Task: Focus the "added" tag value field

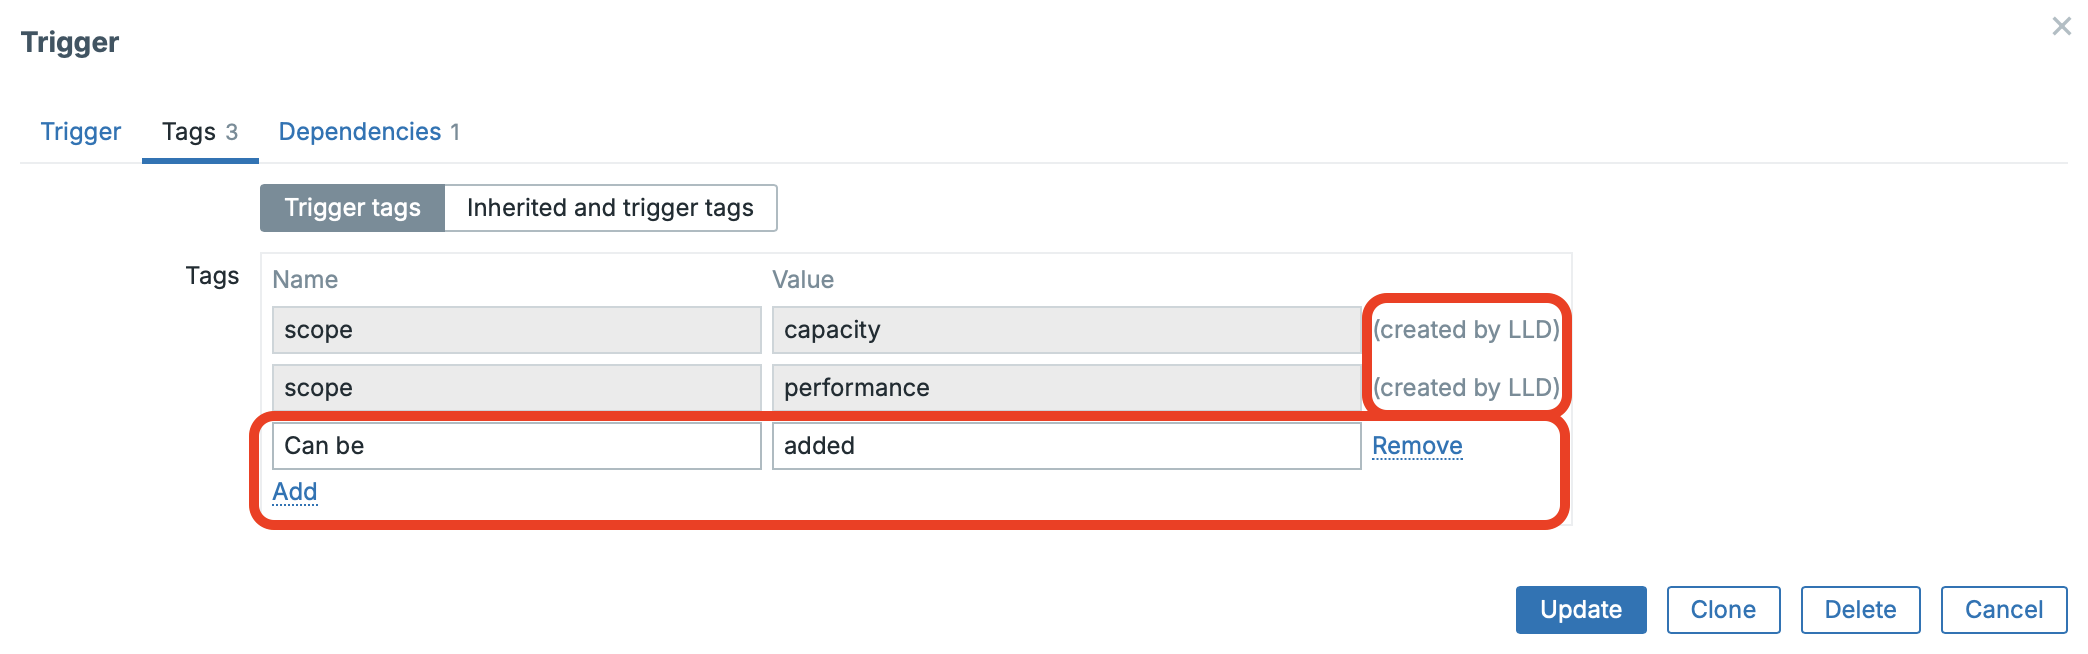Action: click(1065, 446)
